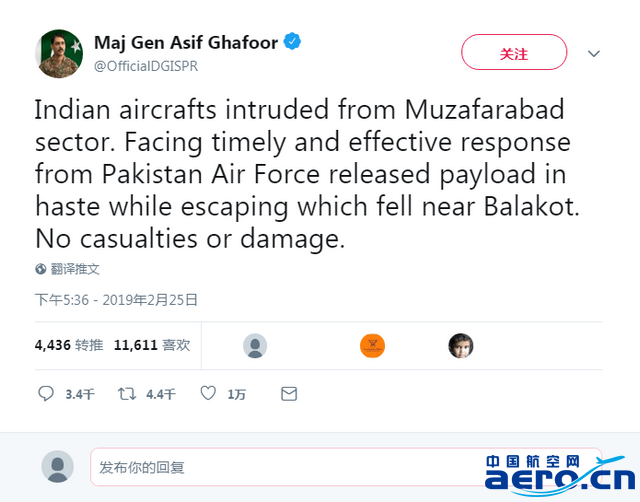
Task: View the 11,611 喜欢 likes list
Action: (x=151, y=345)
